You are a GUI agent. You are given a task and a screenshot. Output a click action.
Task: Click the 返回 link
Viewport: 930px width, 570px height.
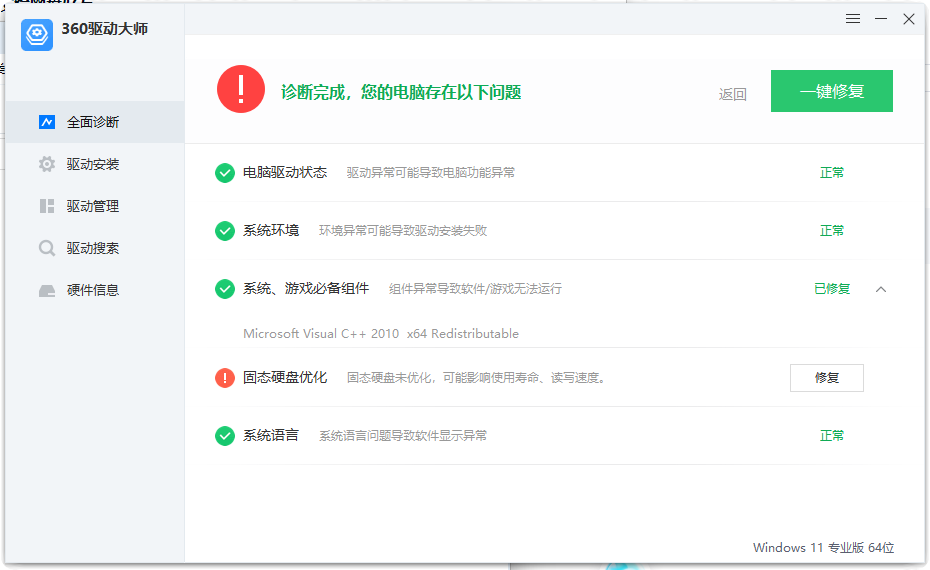[x=732, y=94]
